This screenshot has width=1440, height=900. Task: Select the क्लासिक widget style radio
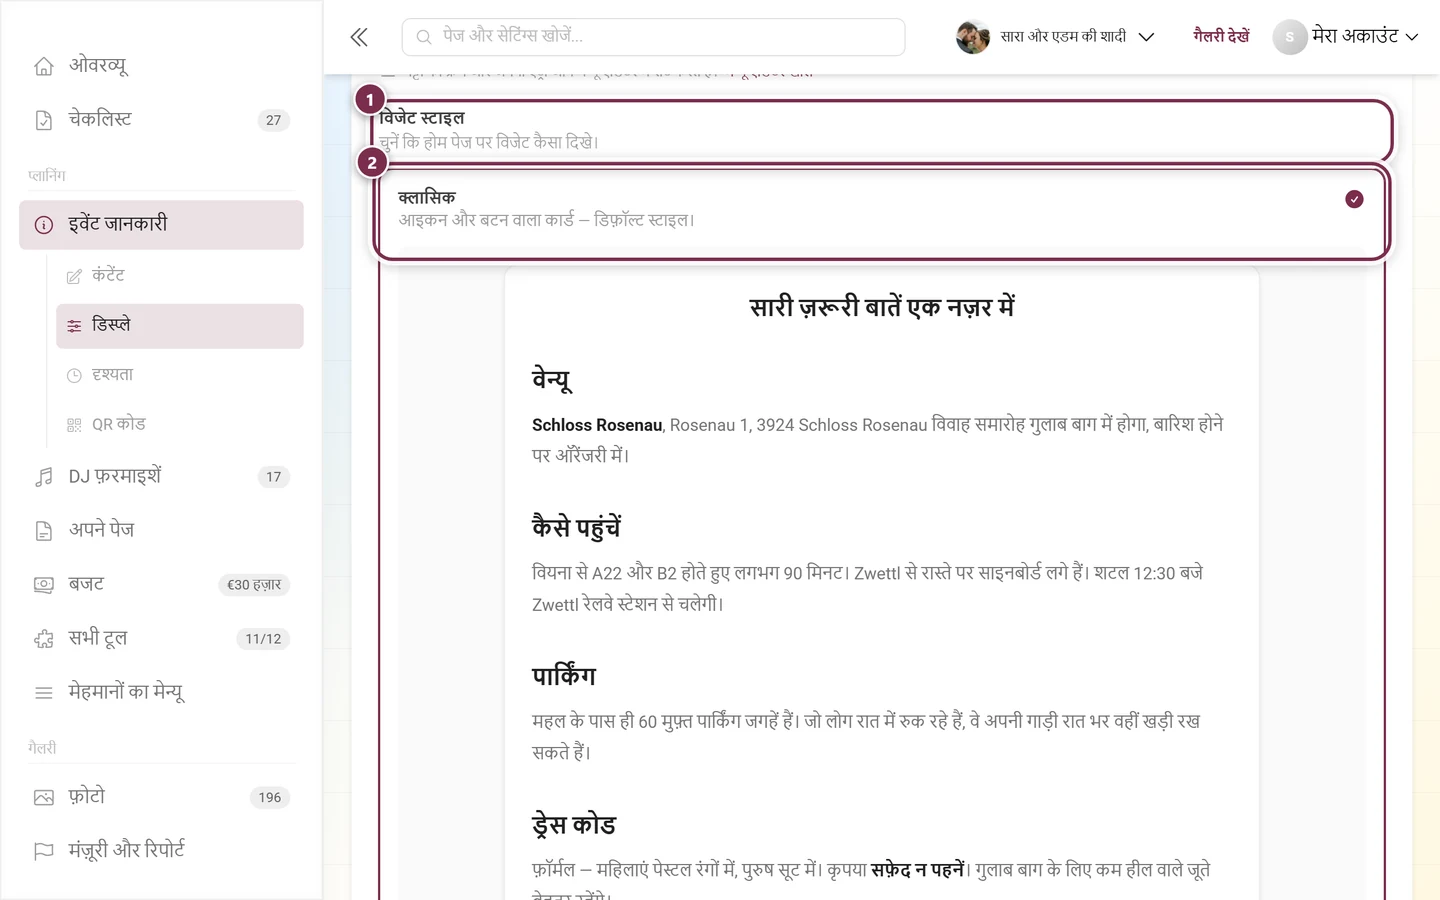pos(1354,199)
